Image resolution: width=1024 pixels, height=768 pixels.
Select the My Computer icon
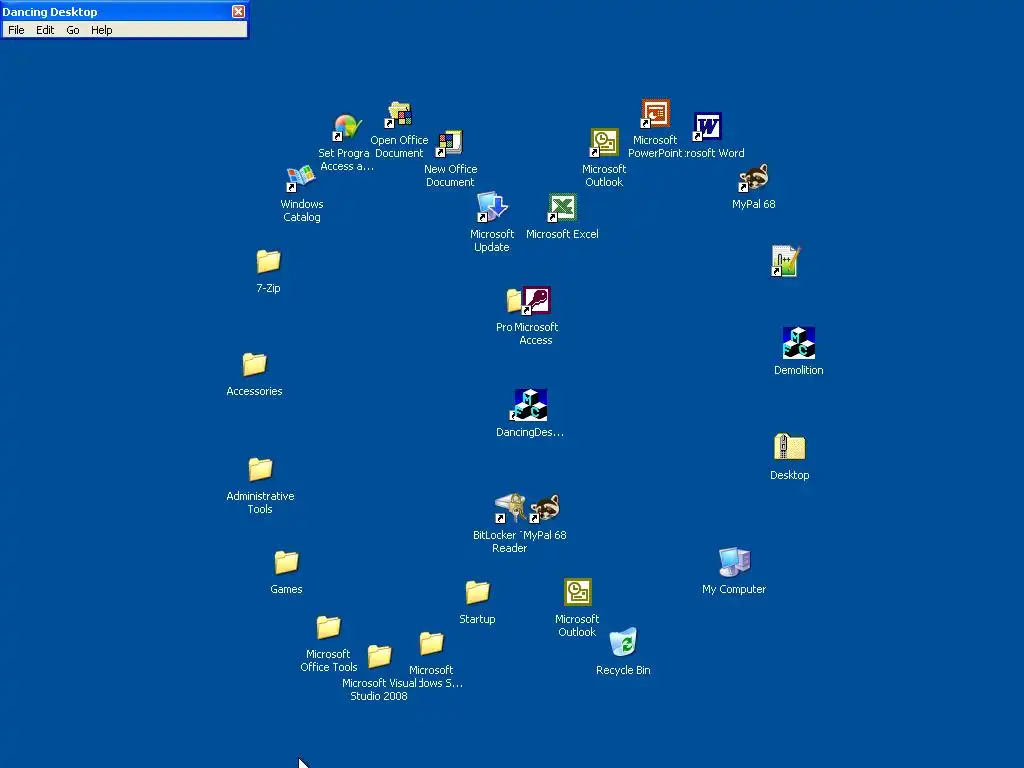click(734, 562)
